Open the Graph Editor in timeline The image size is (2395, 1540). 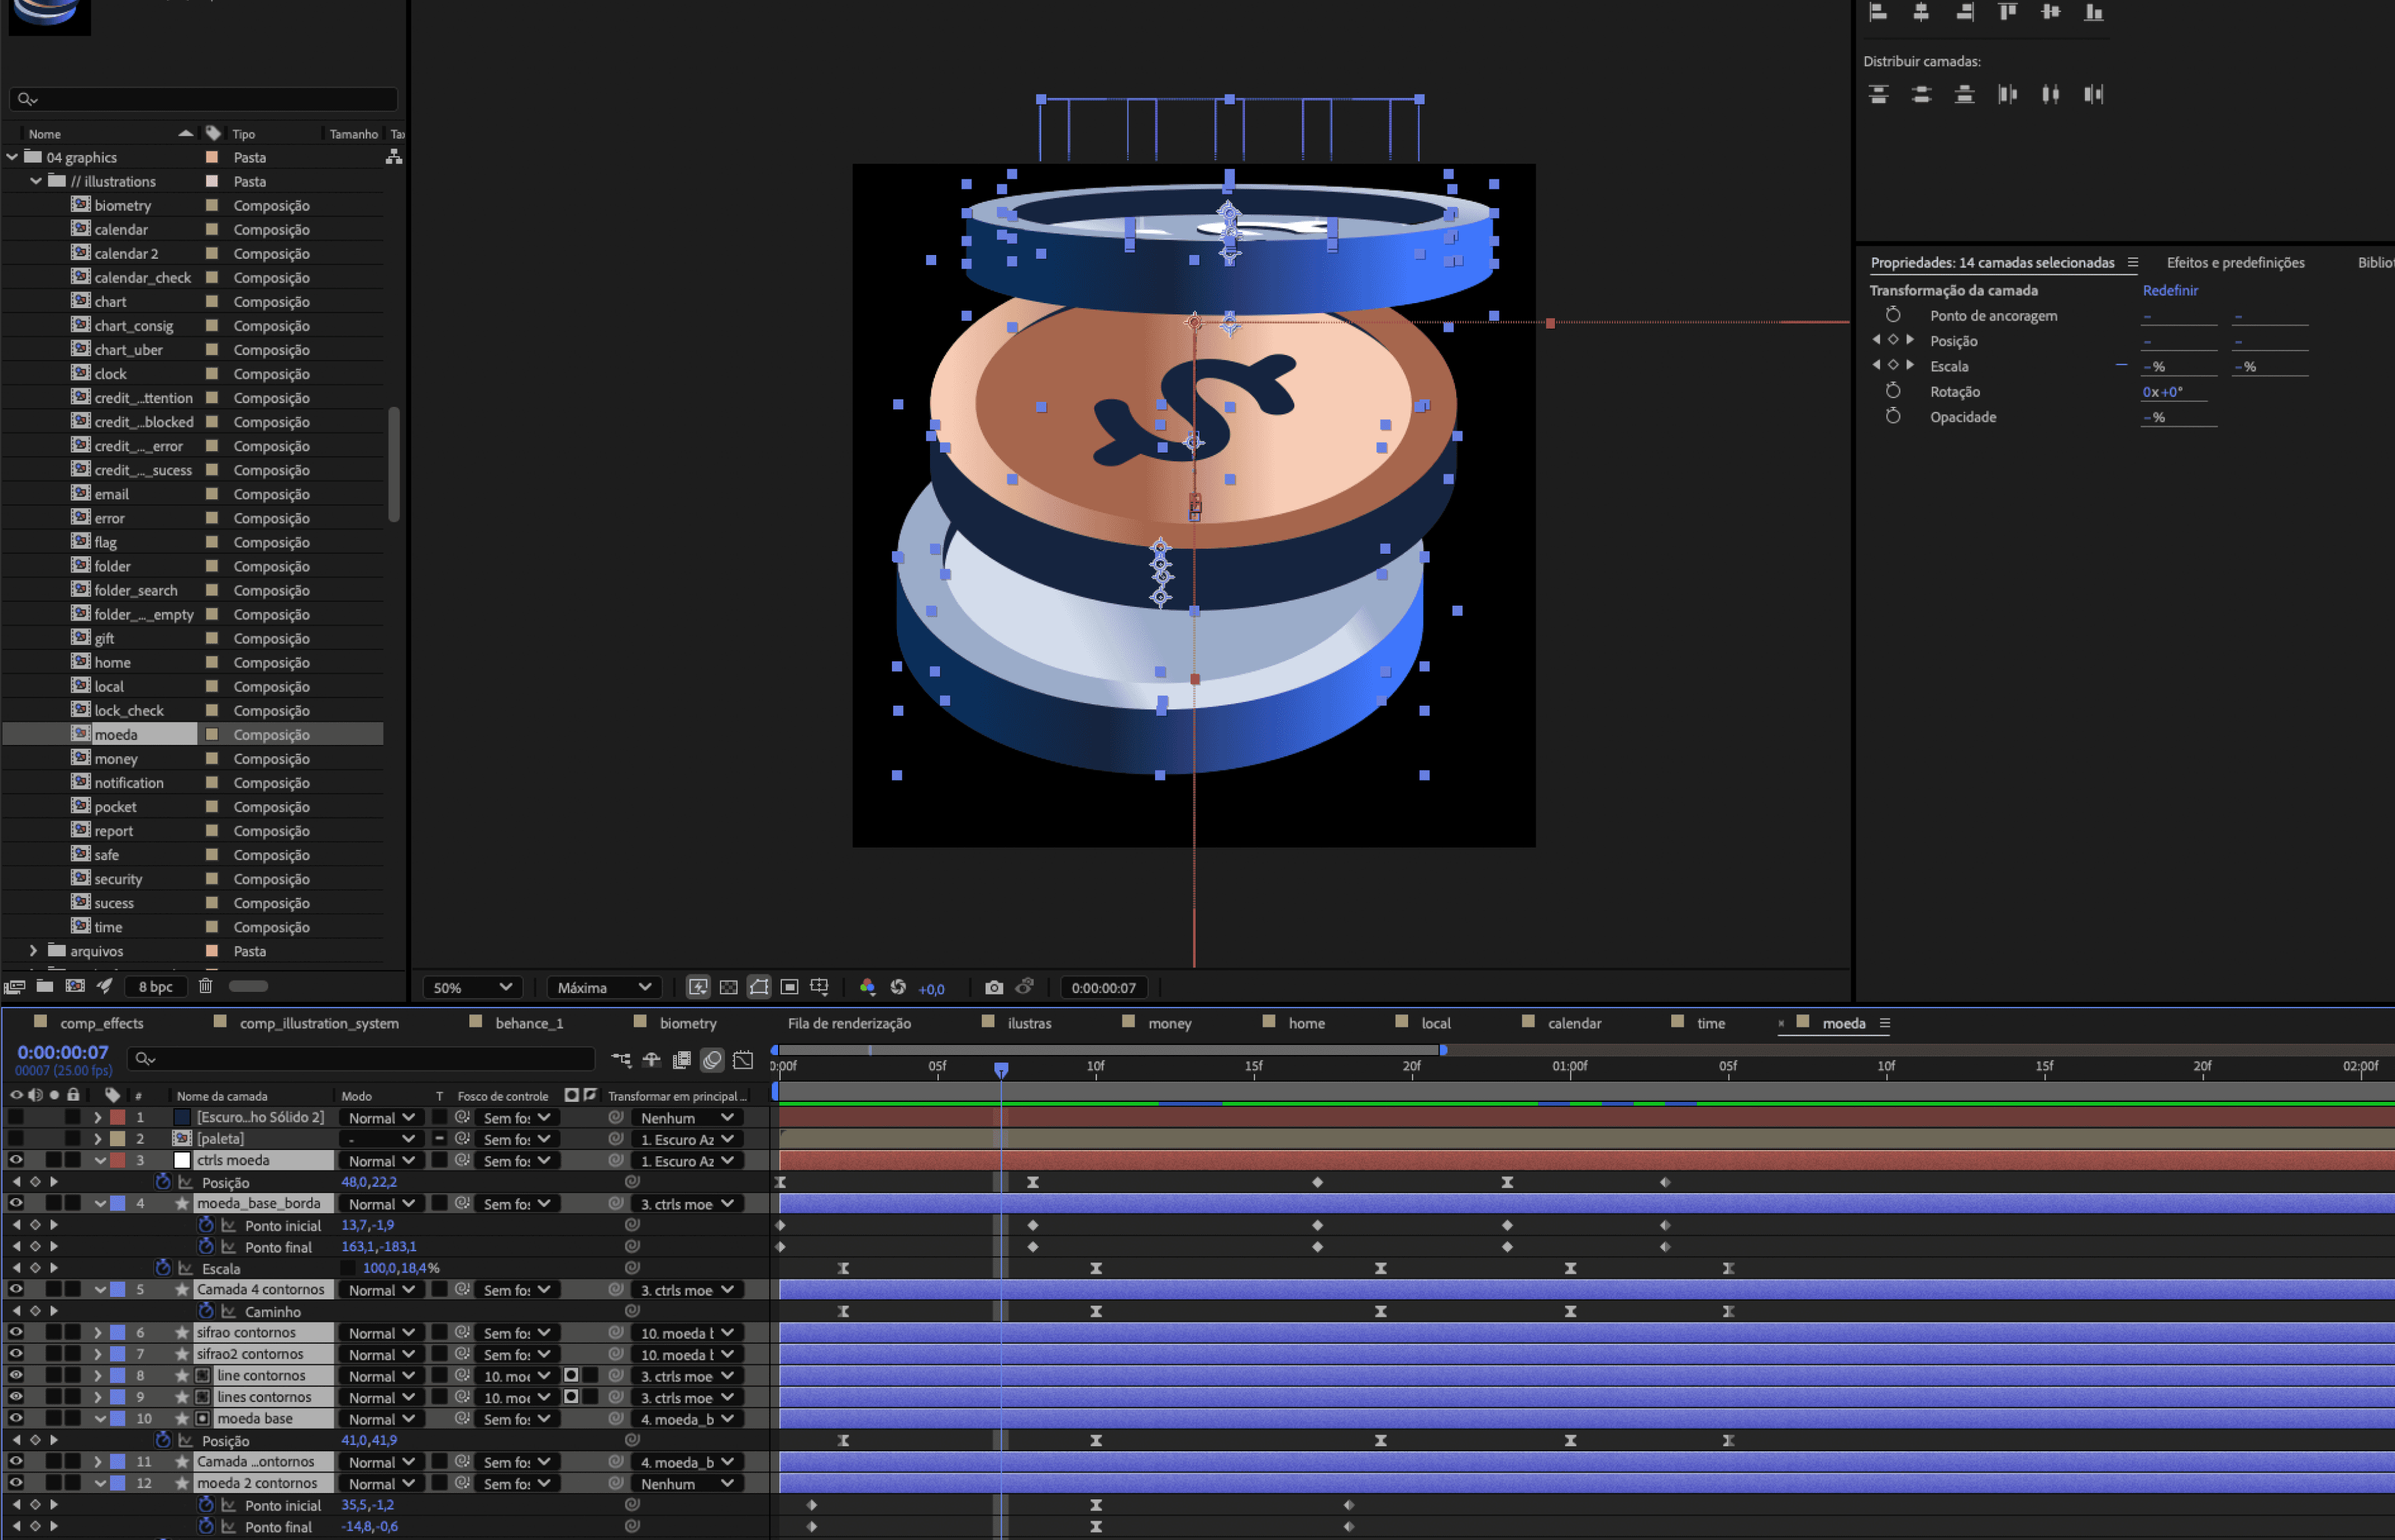(x=743, y=1059)
